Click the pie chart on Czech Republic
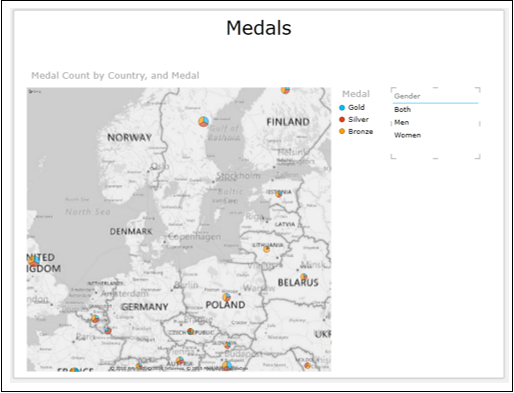Image resolution: width=514 pixels, height=393 pixels. coord(190,331)
